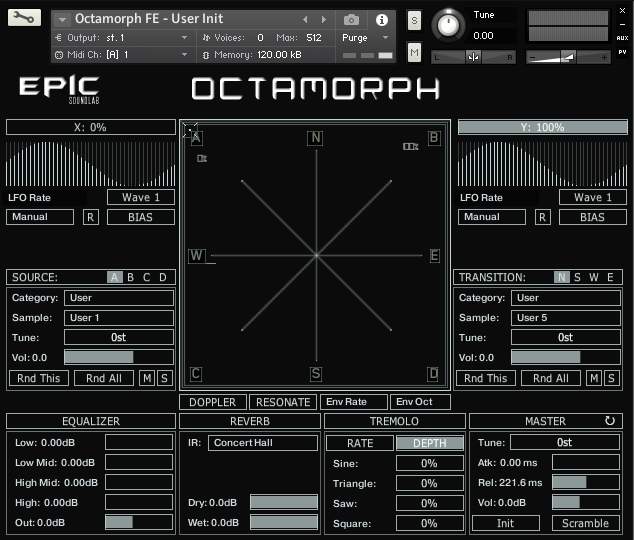Toggle the DOPPLER effect
The height and width of the screenshot is (540, 634).
(213, 402)
